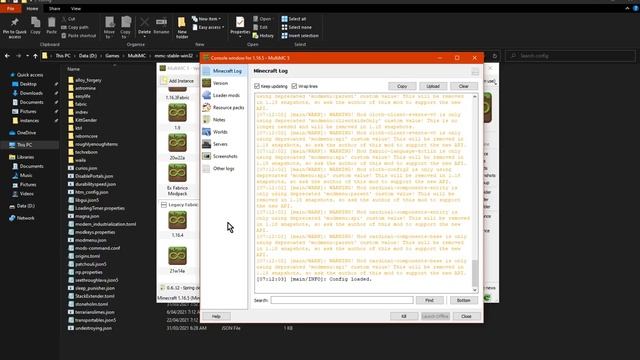
Task: Click Add Instance in MultiMC window
Action: 178,81
